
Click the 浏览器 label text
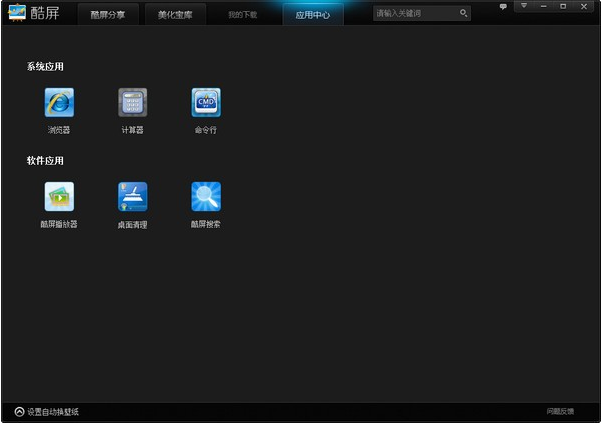click(59, 130)
